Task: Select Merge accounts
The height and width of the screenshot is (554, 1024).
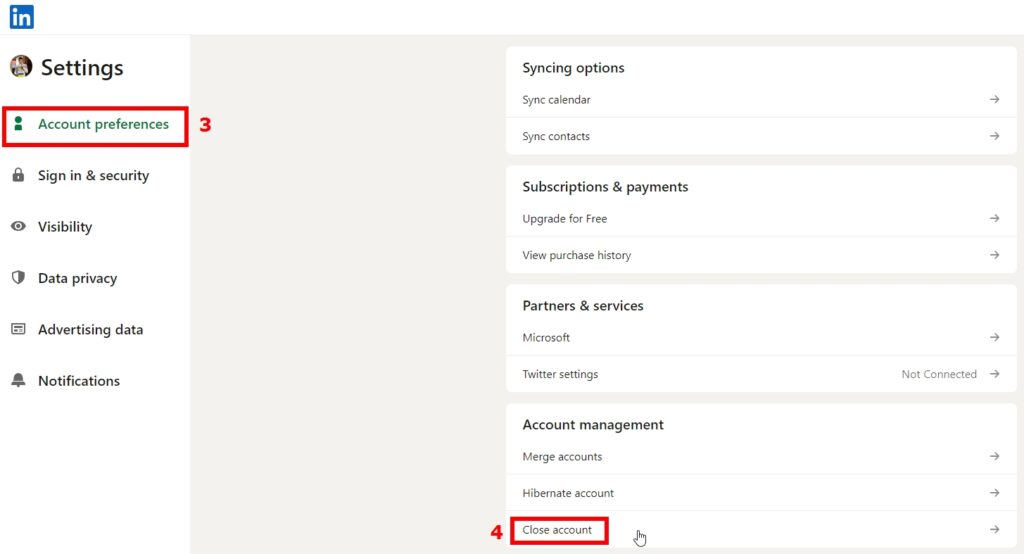Action: click(x=761, y=456)
